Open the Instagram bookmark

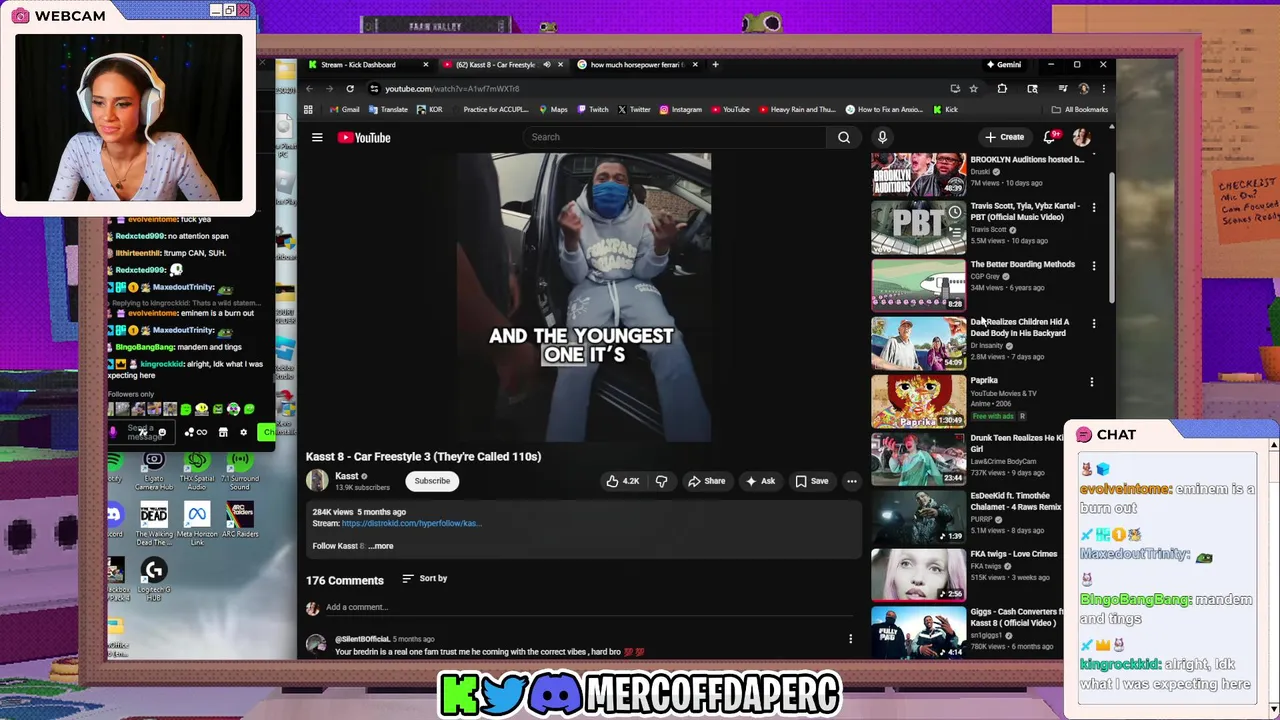coord(680,109)
